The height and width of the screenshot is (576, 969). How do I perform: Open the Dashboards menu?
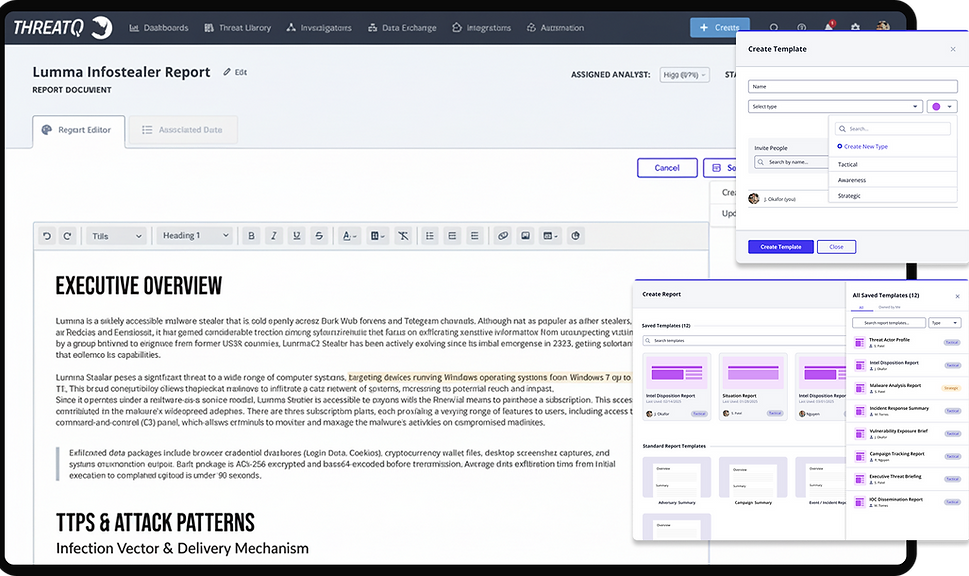click(x=159, y=28)
